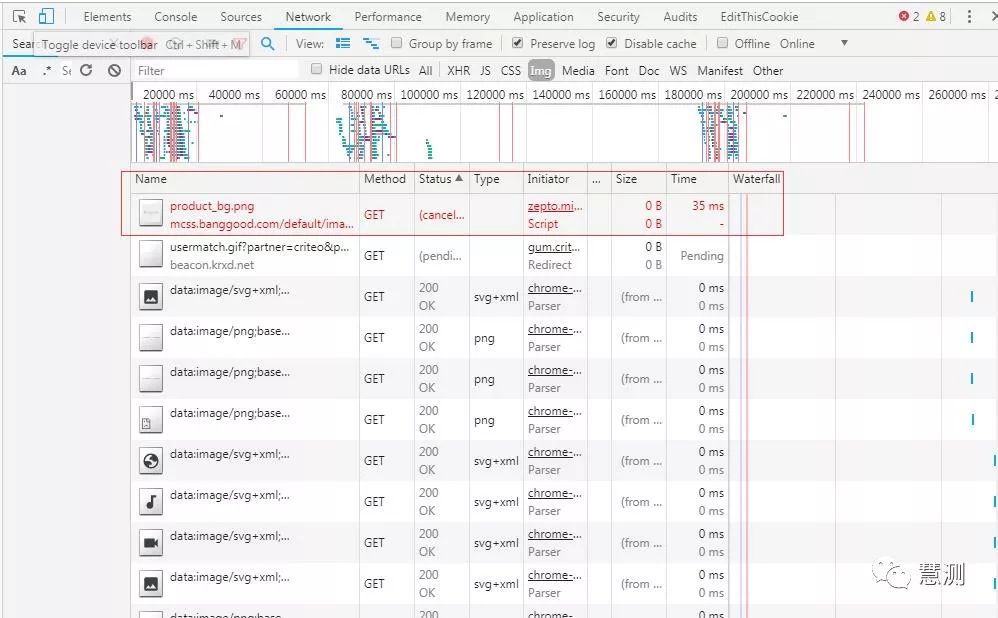Toggle Group by frame checkbox
Screen dimensions: 998x618
[x=397, y=43]
